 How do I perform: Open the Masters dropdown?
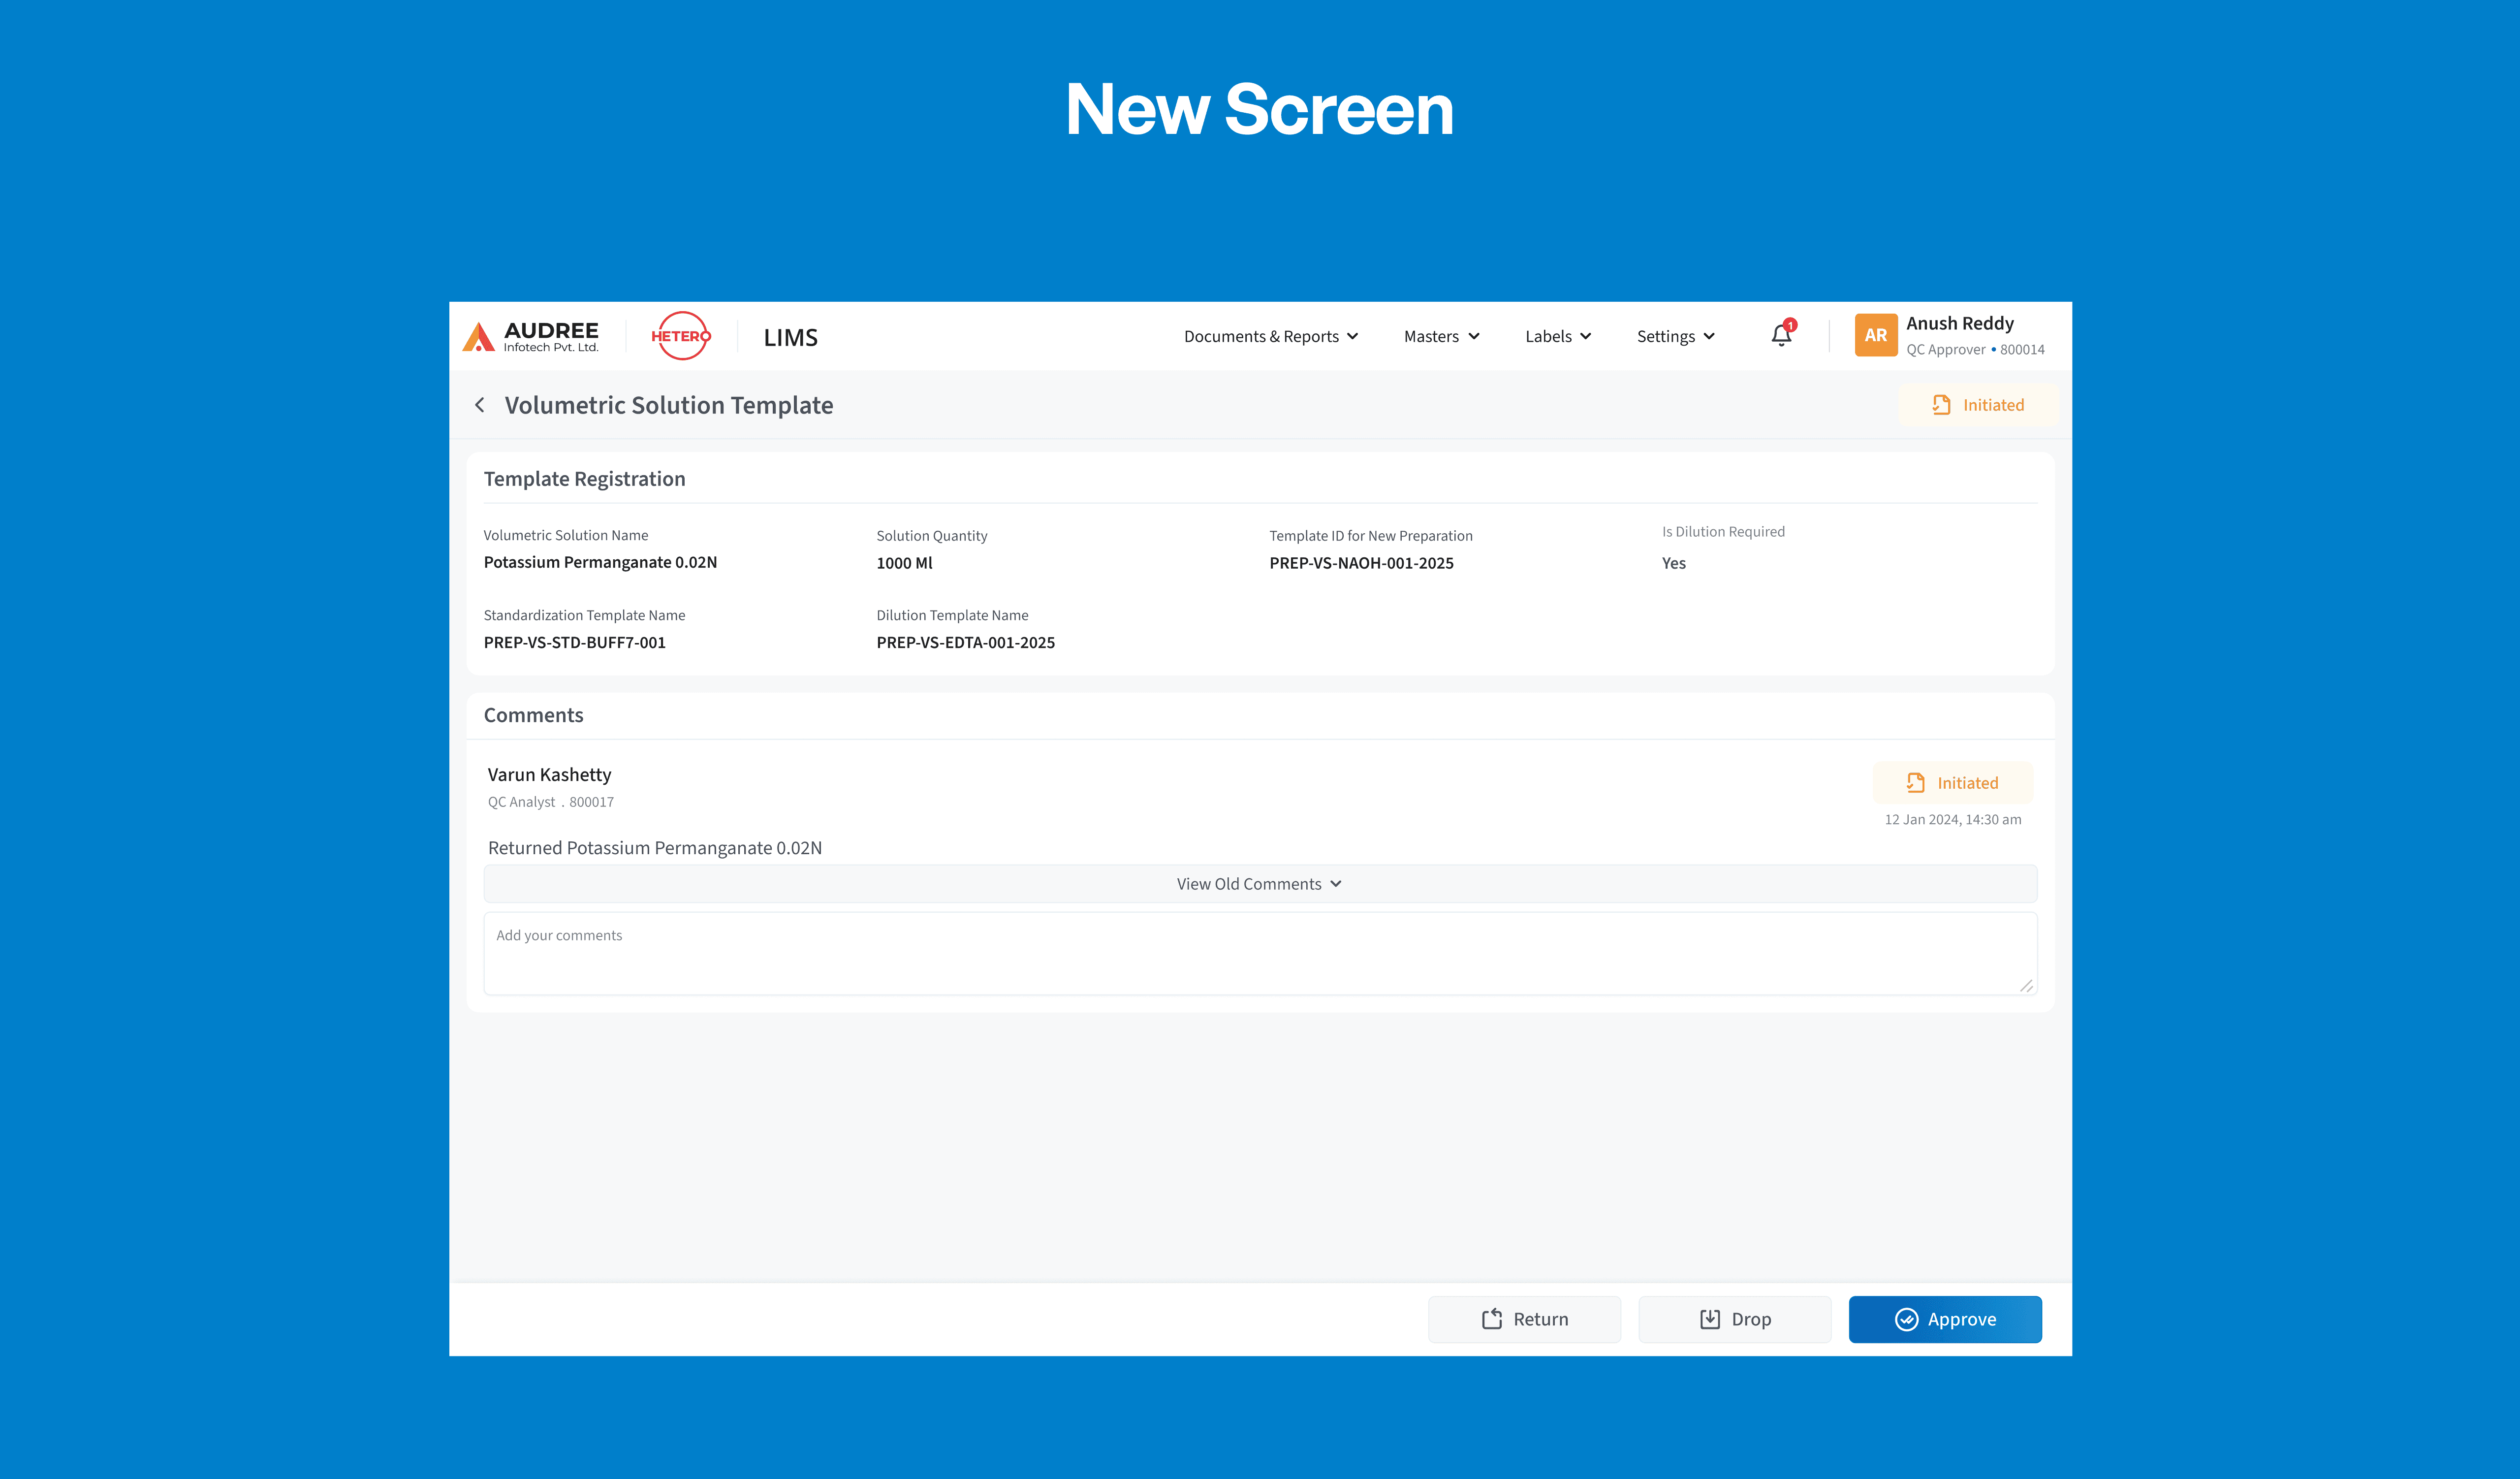1441,336
